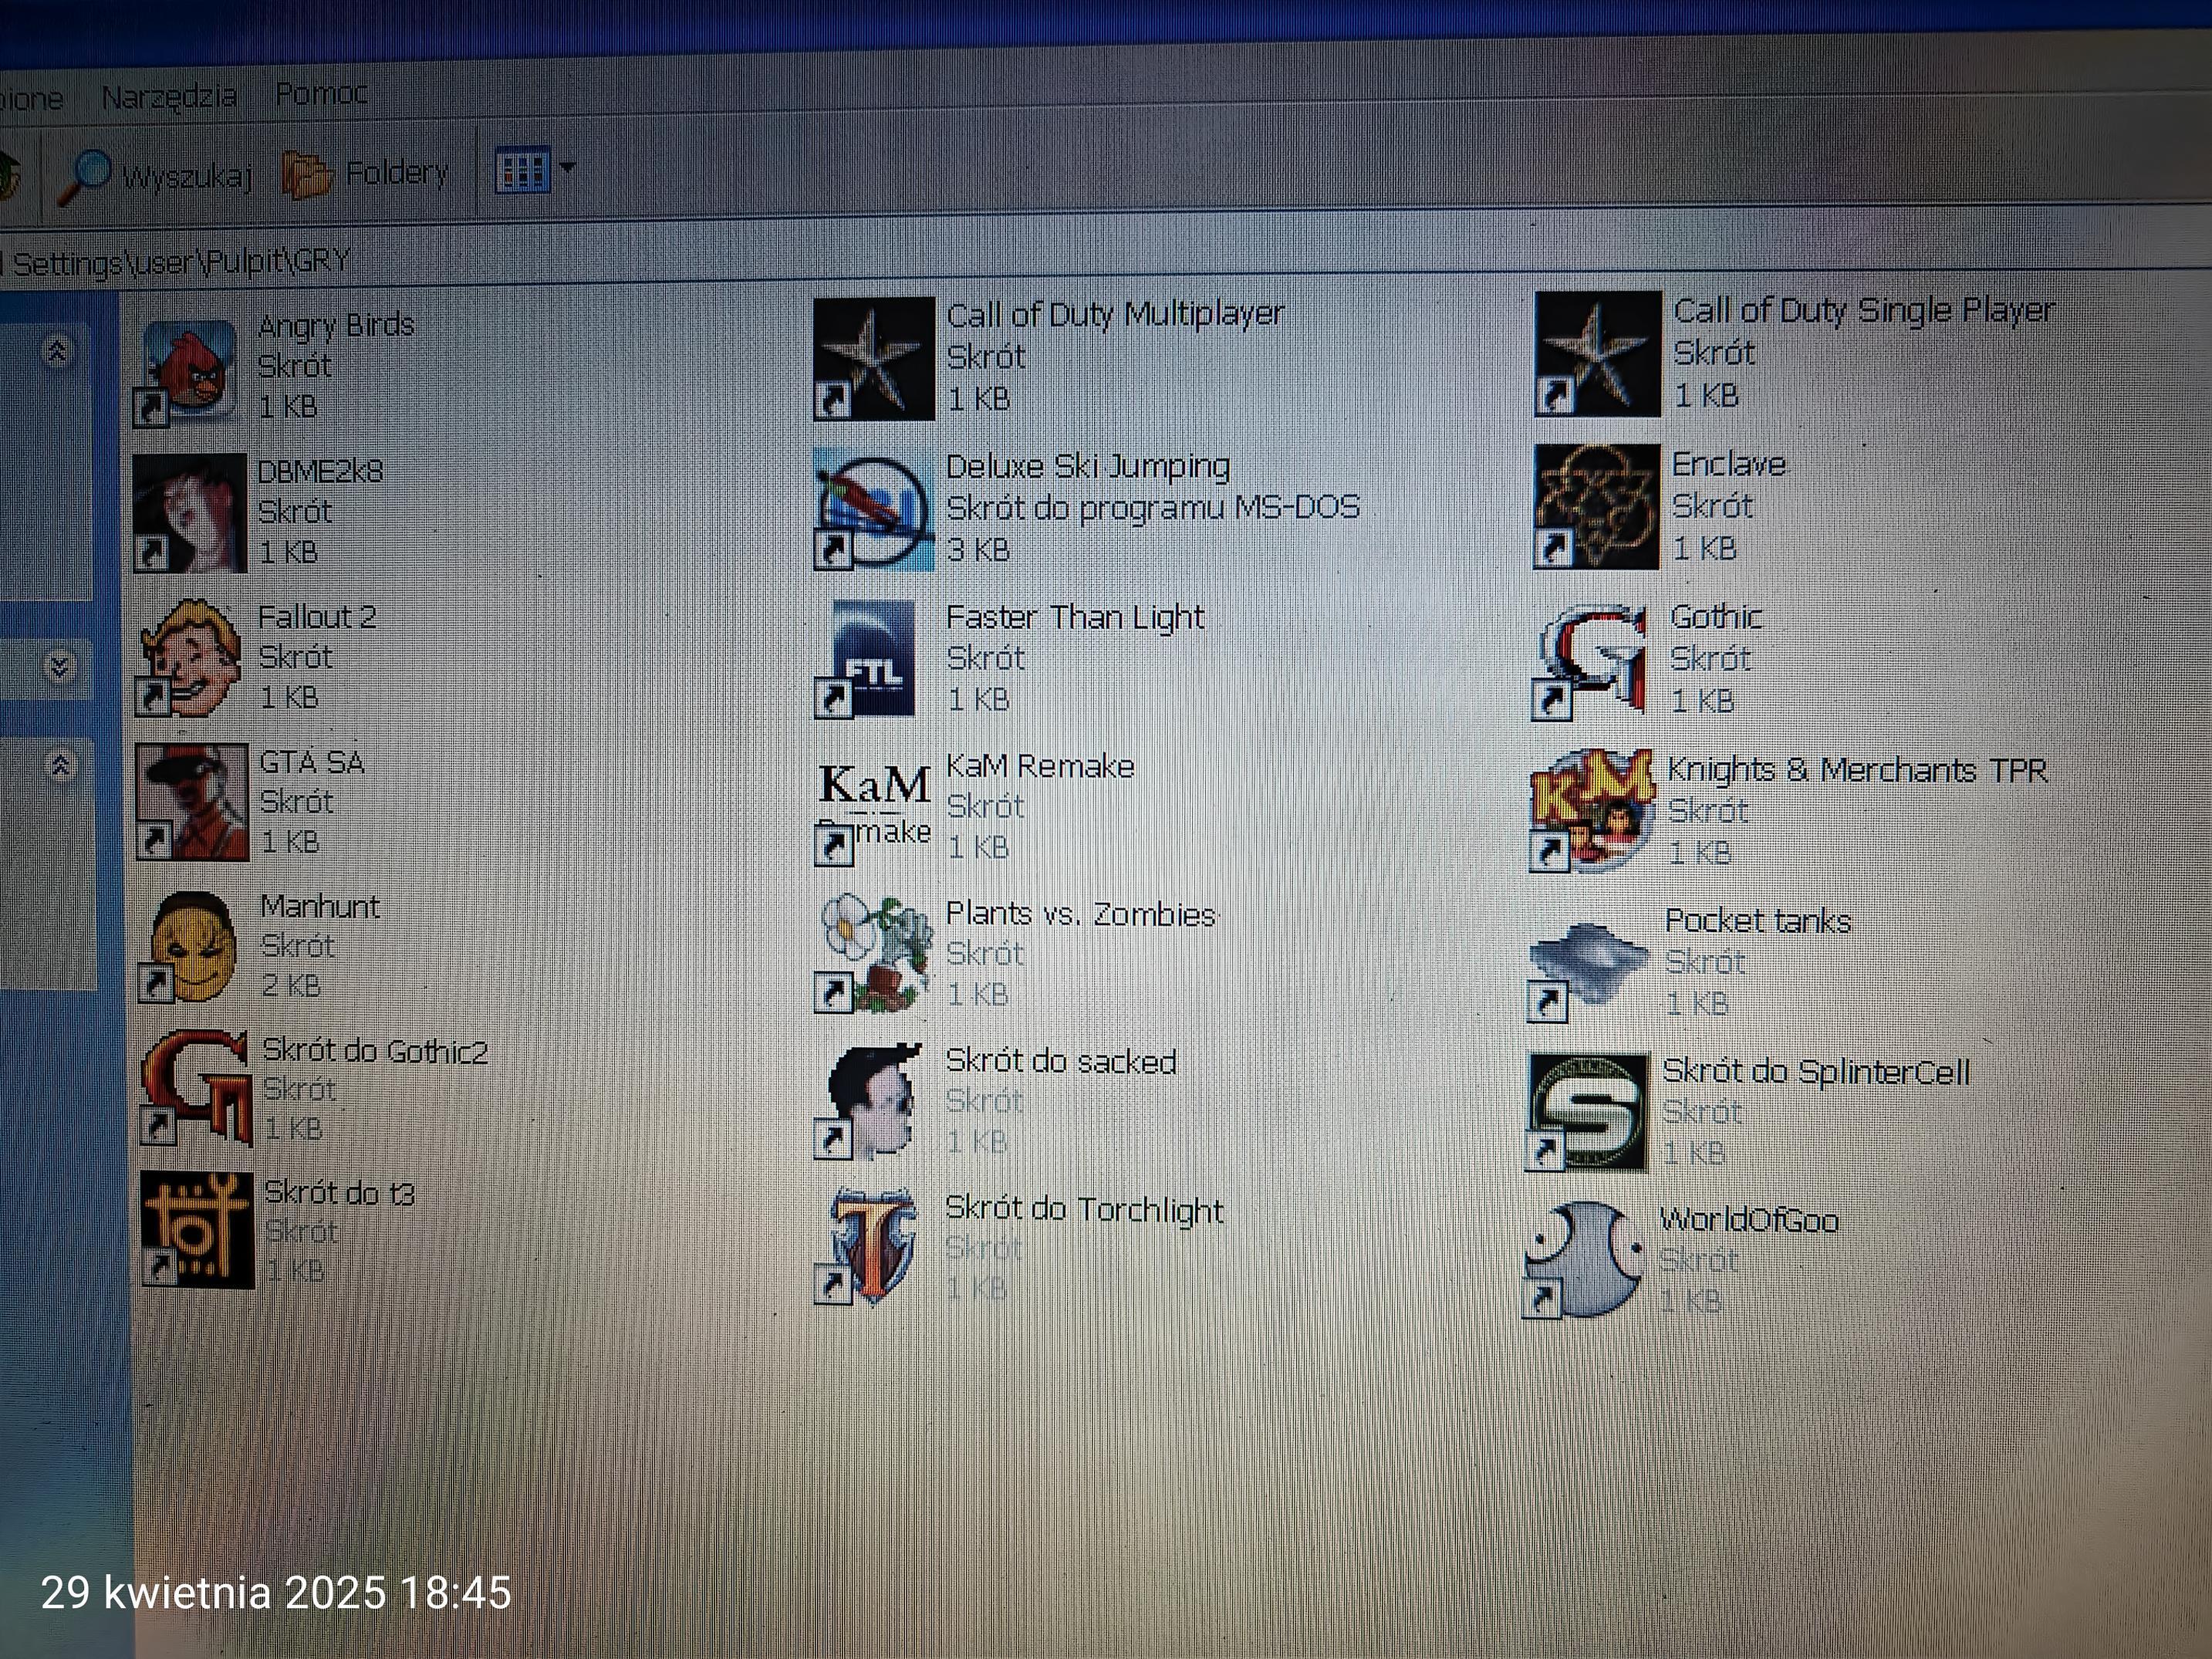Select the Fallout 2 Vault Boy icon
This screenshot has height=1659, width=2212.
[192, 657]
